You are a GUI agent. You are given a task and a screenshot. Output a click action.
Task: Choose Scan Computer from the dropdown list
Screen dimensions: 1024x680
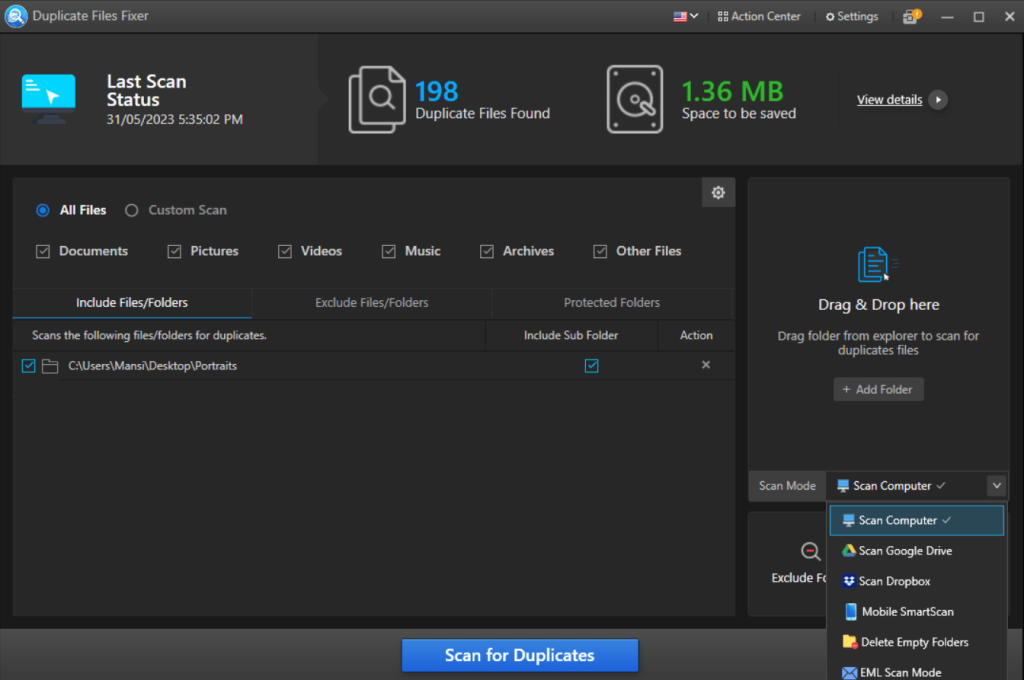pyautogui.click(x=916, y=521)
